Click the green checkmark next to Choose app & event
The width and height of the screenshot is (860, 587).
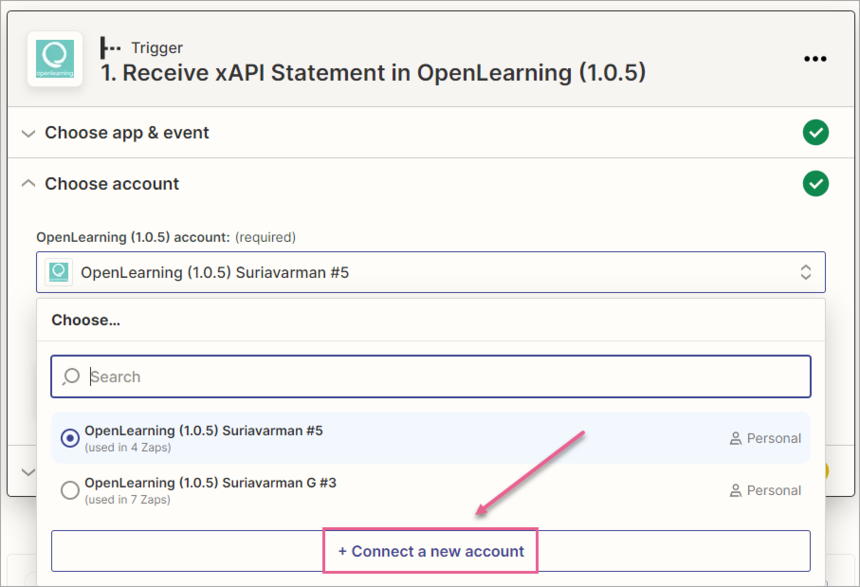pos(816,132)
